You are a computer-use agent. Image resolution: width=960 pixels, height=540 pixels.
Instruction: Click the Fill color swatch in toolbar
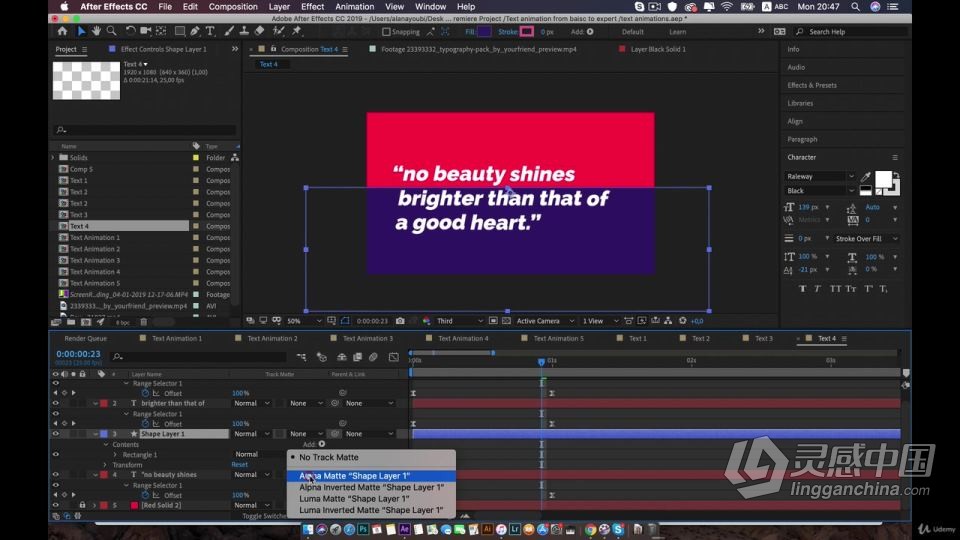click(484, 32)
